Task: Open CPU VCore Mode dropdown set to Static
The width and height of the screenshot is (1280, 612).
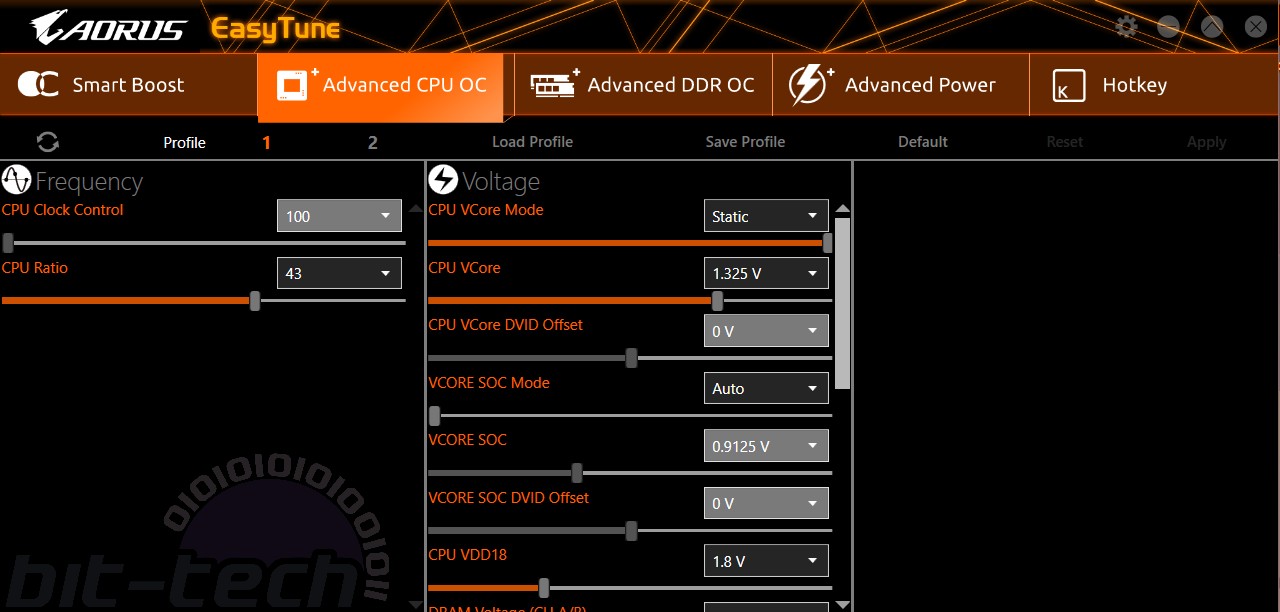Action: (x=766, y=216)
